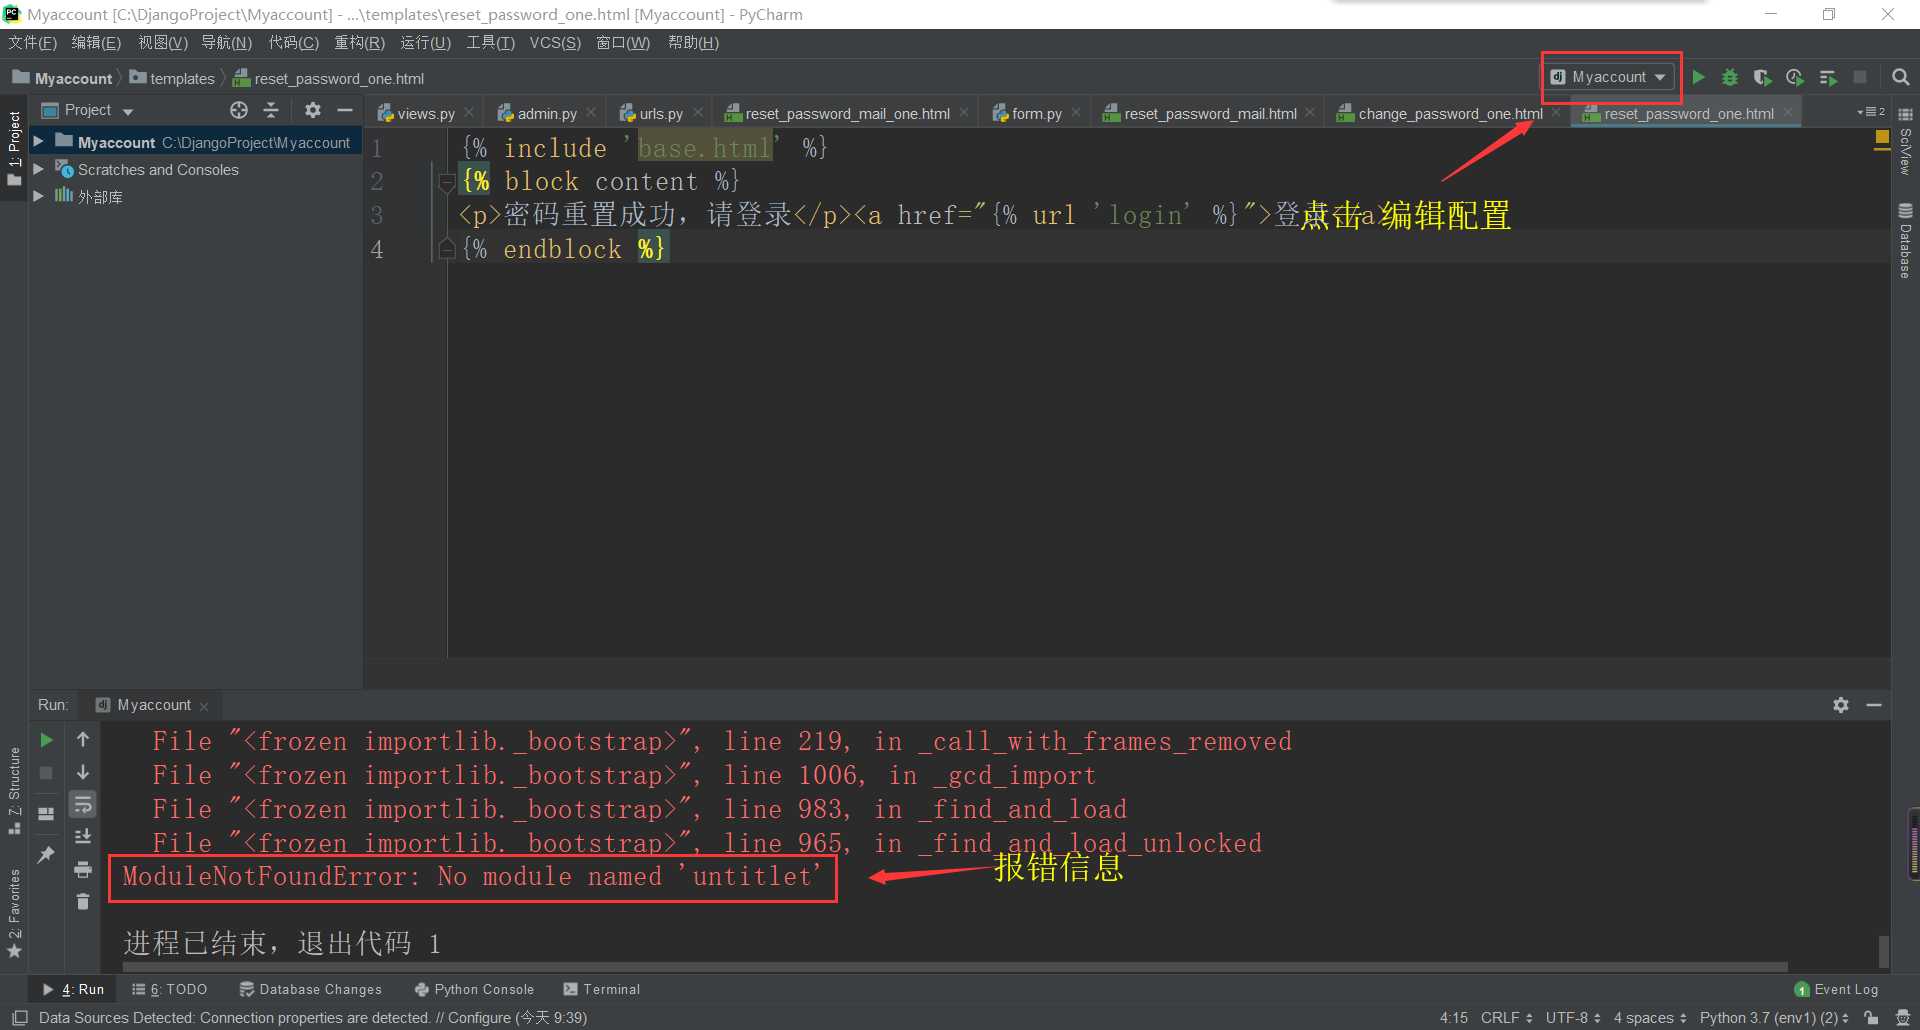This screenshot has width=1920, height=1030.
Task: Open the Database side panel
Action: [x=1905, y=240]
